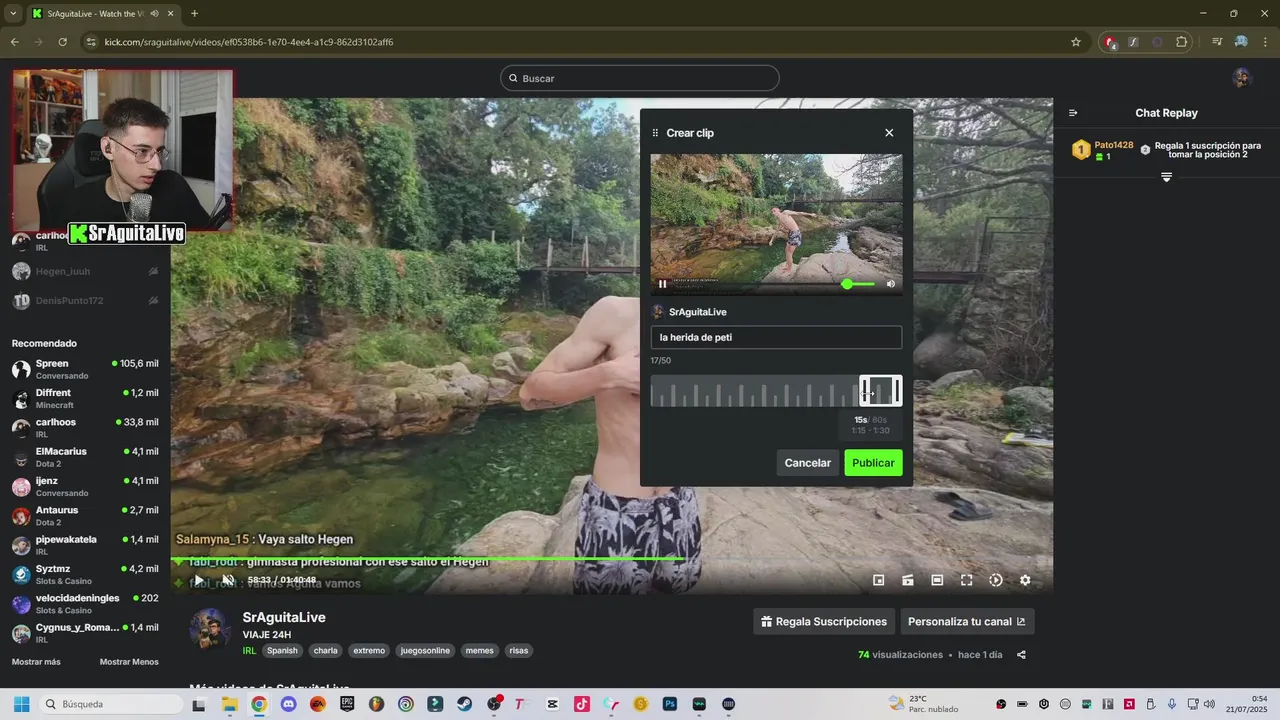Enter fullscreen on the video player
1280x720 pixels.
(967, 580)
